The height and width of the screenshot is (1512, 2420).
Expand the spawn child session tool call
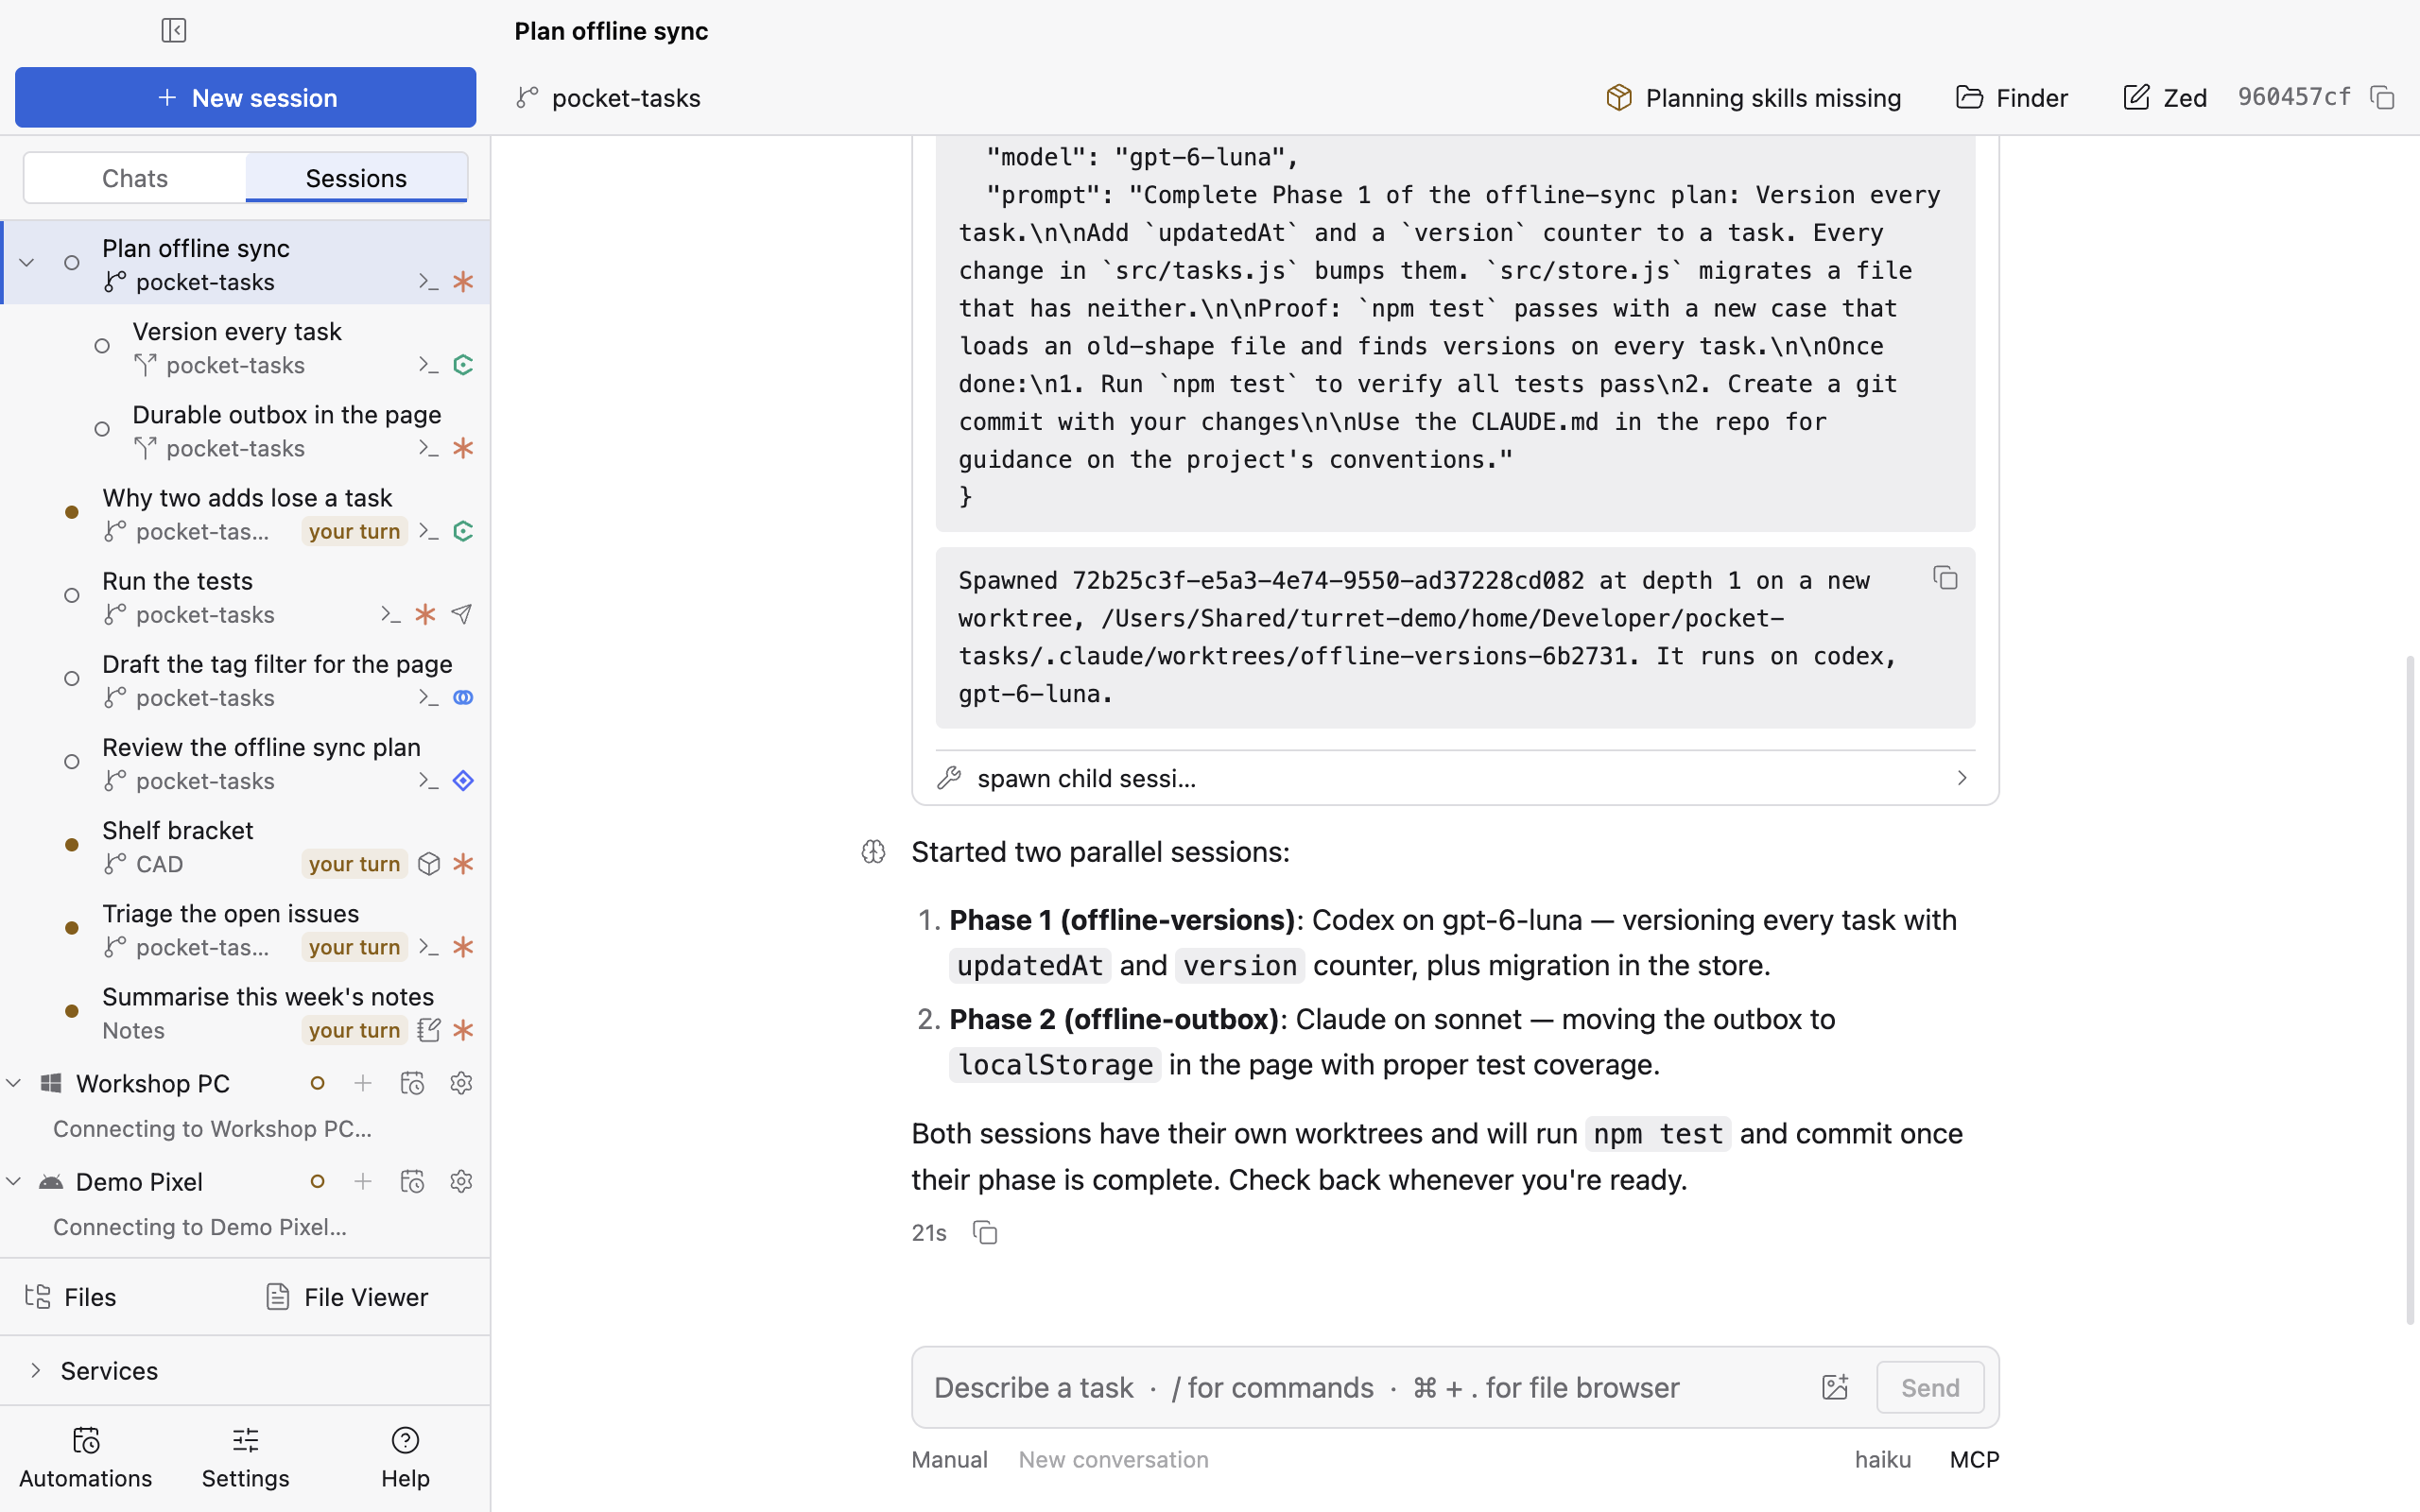click(1455, 778)
